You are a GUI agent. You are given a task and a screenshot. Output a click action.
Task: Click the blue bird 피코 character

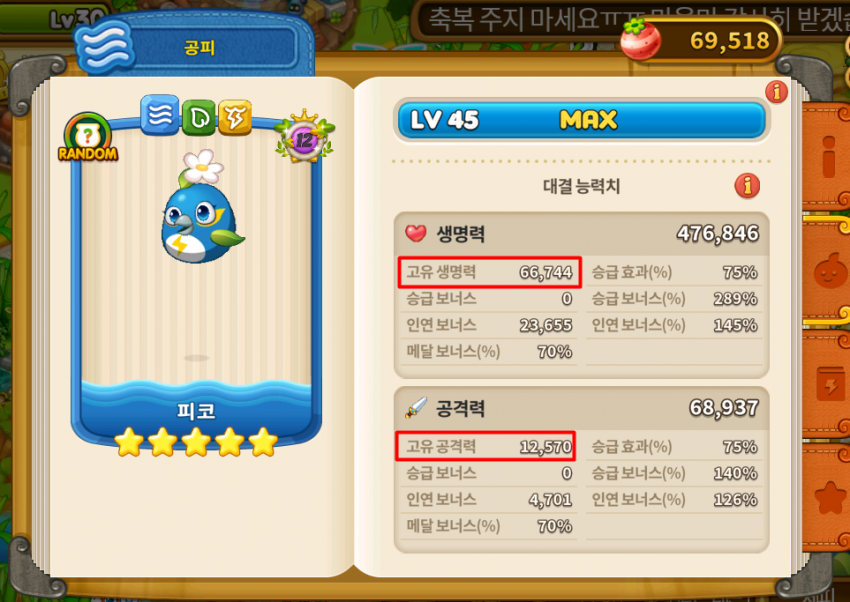pos(202,208)
